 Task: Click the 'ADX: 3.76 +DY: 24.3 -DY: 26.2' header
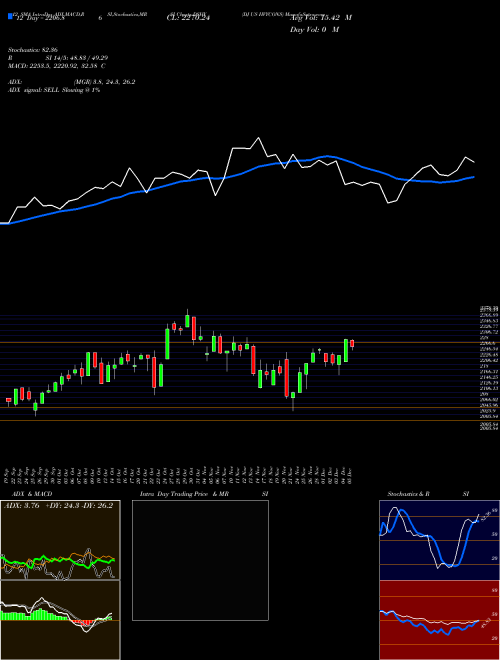[58, 506]
